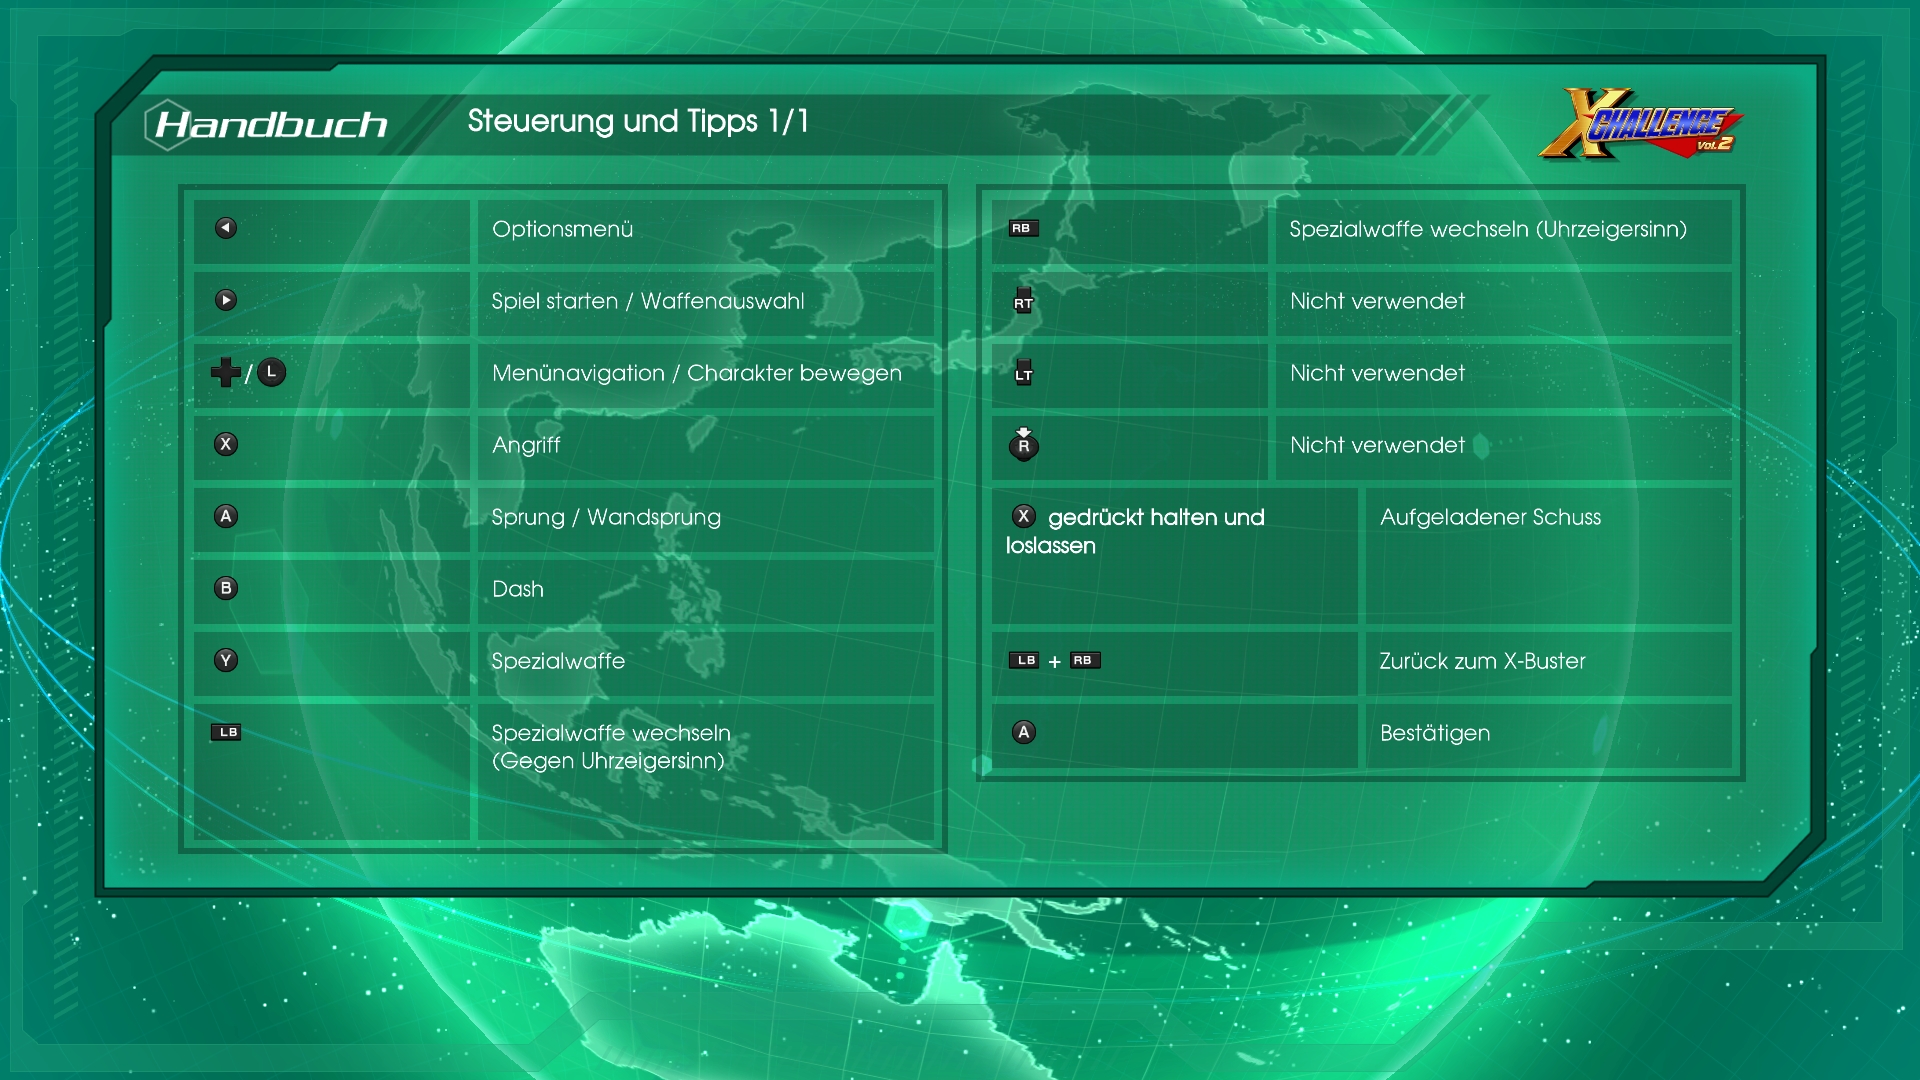Click the right stick press R icon
Viewport: 1920px width, 1080px height.
coord(1023,445)
